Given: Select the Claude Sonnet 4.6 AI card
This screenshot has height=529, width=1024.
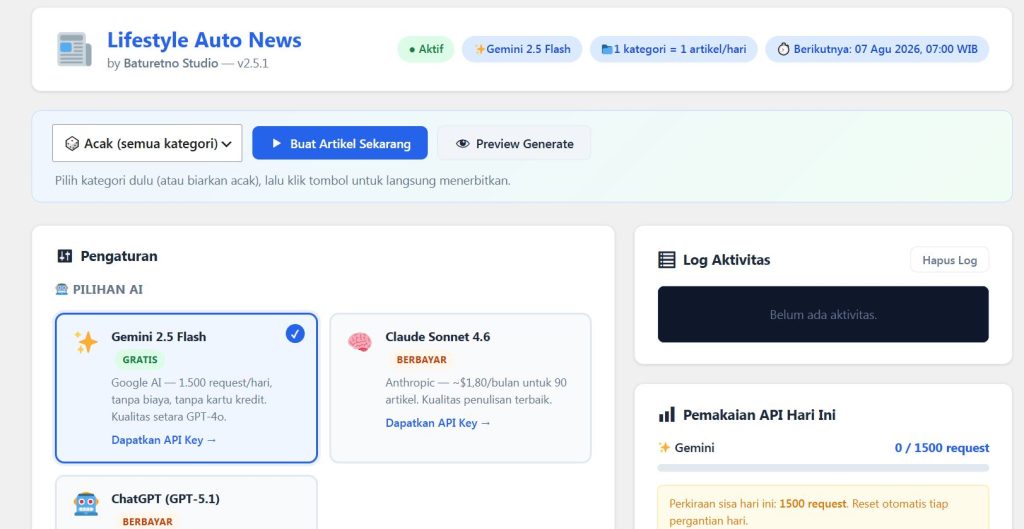Looking at the screenshot, I should pos(460,388).
